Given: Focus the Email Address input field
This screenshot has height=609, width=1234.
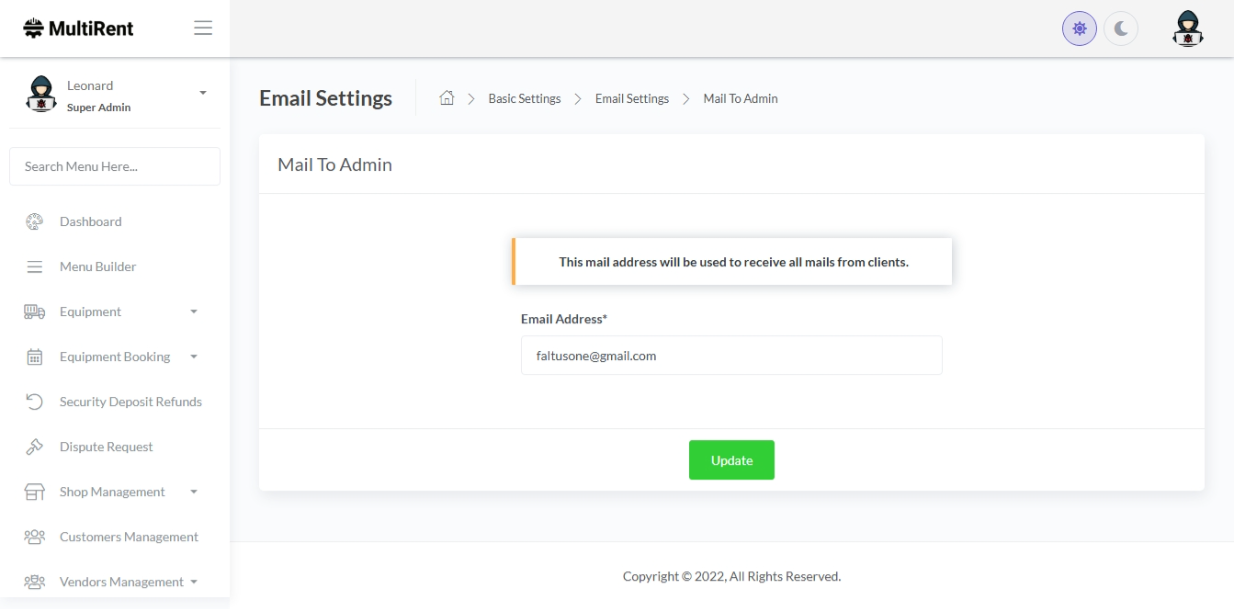Looking at the screenshot, I should pyautogui.click(x=731, y=355).
